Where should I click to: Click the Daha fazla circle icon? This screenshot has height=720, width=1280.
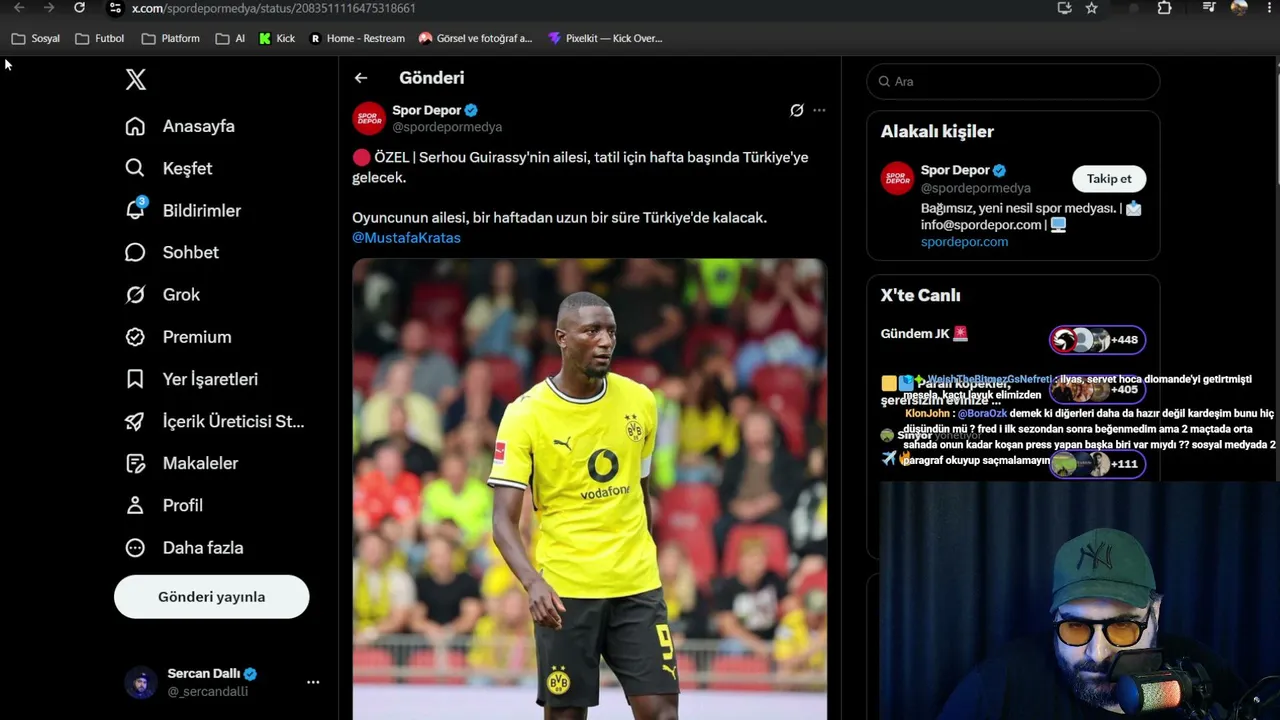click(135, 547)
